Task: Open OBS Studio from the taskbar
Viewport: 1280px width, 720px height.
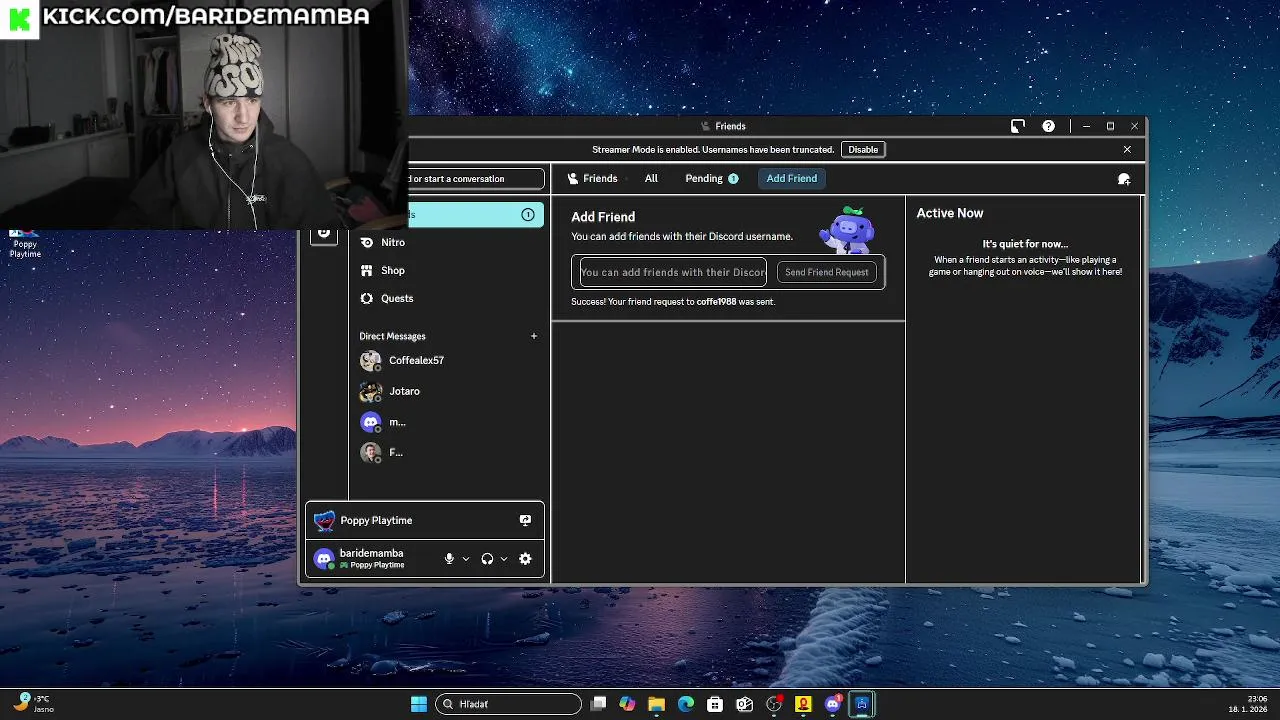Action: (x=774, y=704)
